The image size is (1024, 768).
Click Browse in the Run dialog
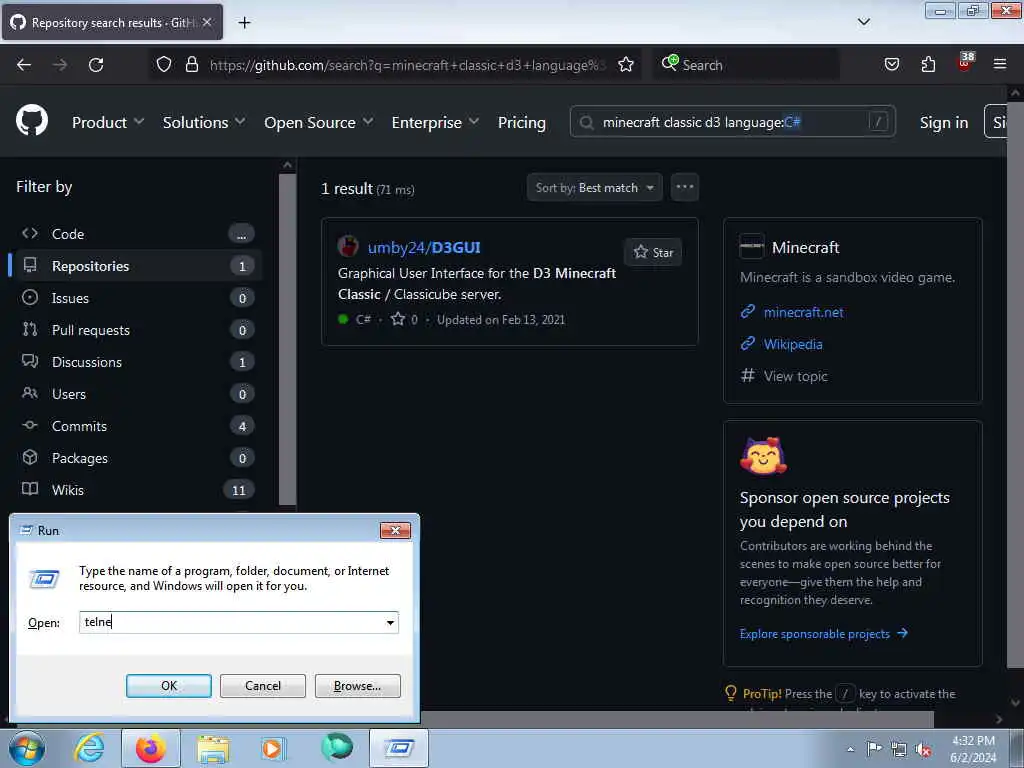click(357, 686)
